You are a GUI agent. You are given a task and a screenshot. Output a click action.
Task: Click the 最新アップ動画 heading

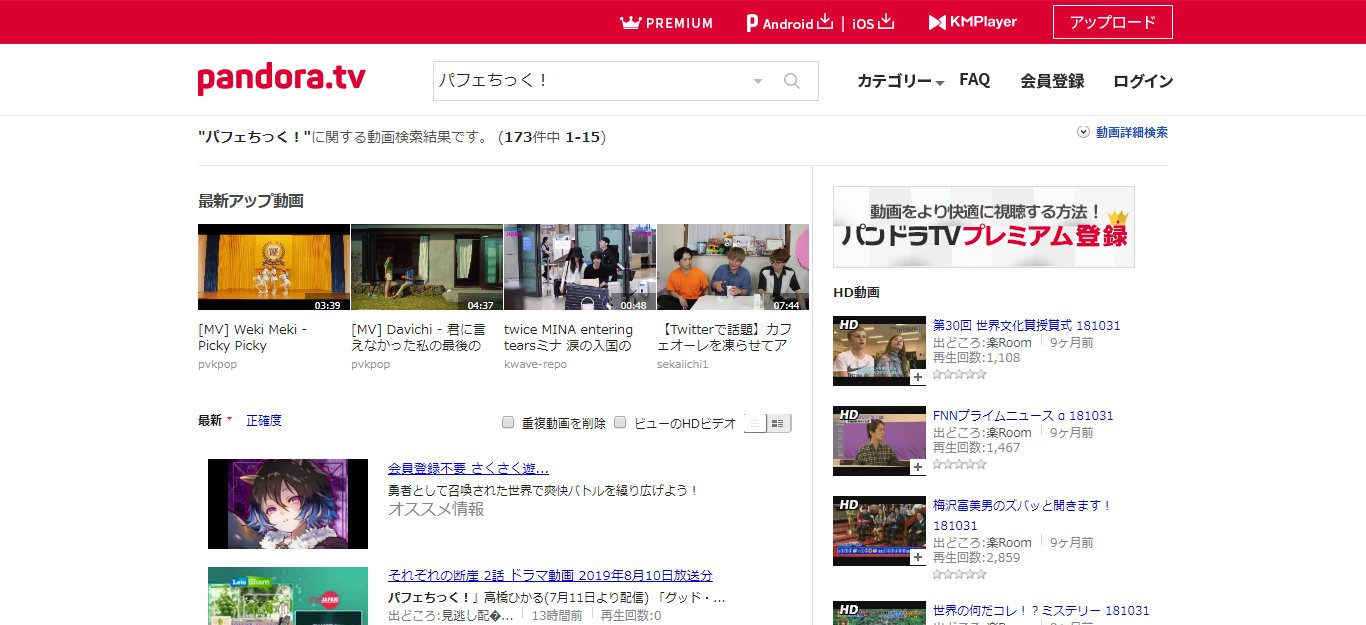click(x=251, y=200)
